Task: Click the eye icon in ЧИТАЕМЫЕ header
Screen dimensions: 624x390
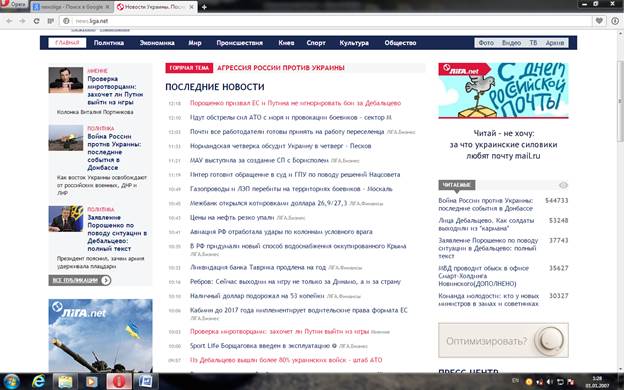Action: (563, 185)
